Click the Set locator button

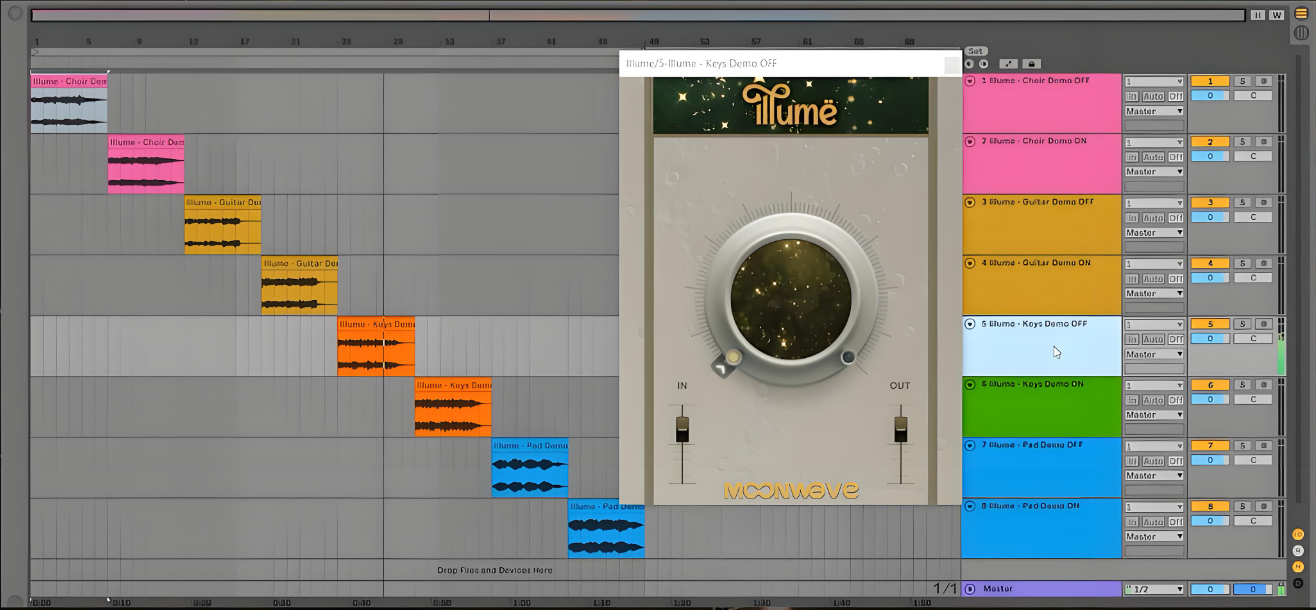(x=976, y=51)
